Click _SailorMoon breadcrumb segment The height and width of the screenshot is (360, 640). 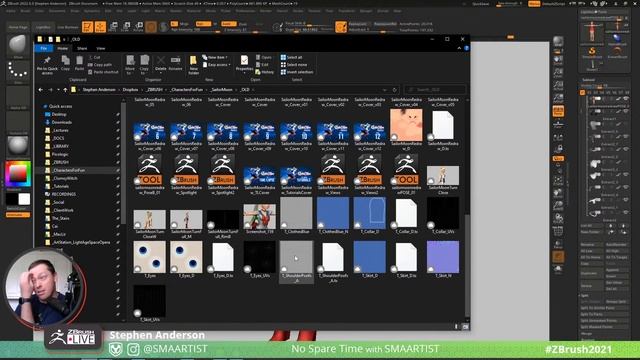[x=222, y=90]
